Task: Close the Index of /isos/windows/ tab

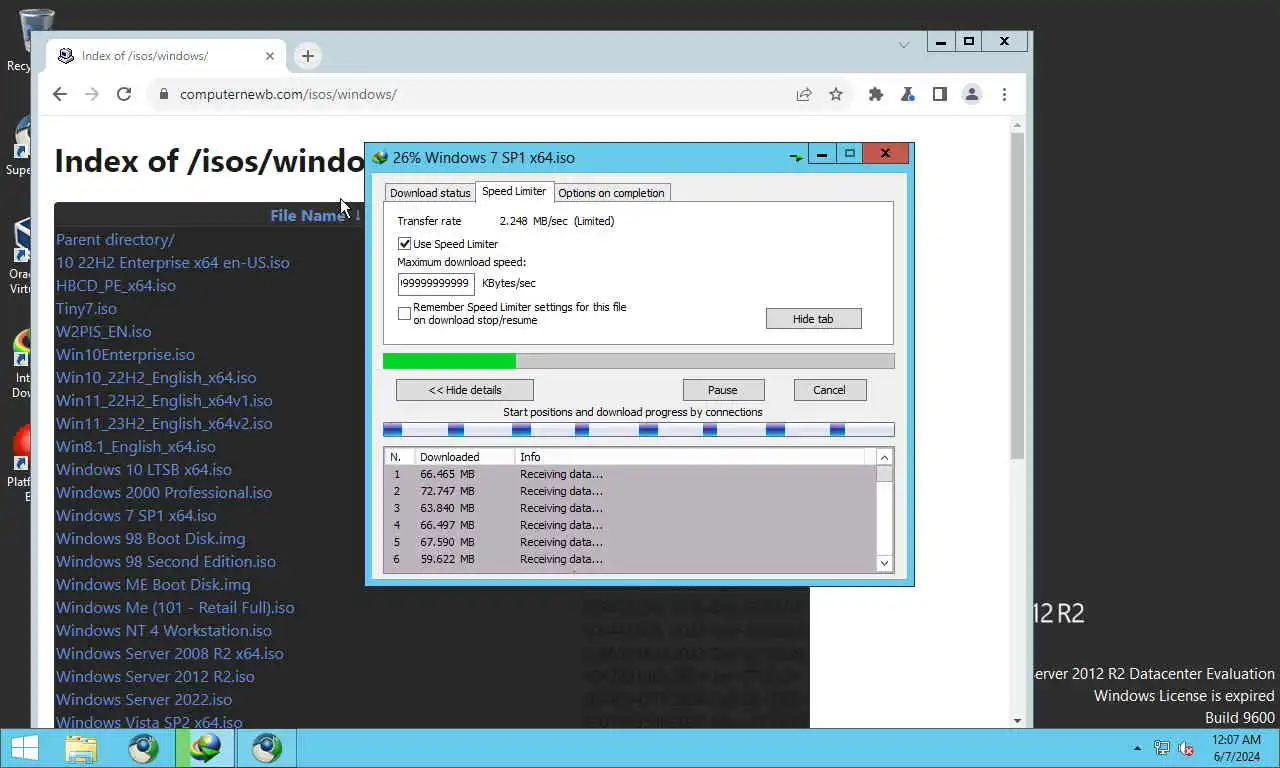Action: coord(270,56)
